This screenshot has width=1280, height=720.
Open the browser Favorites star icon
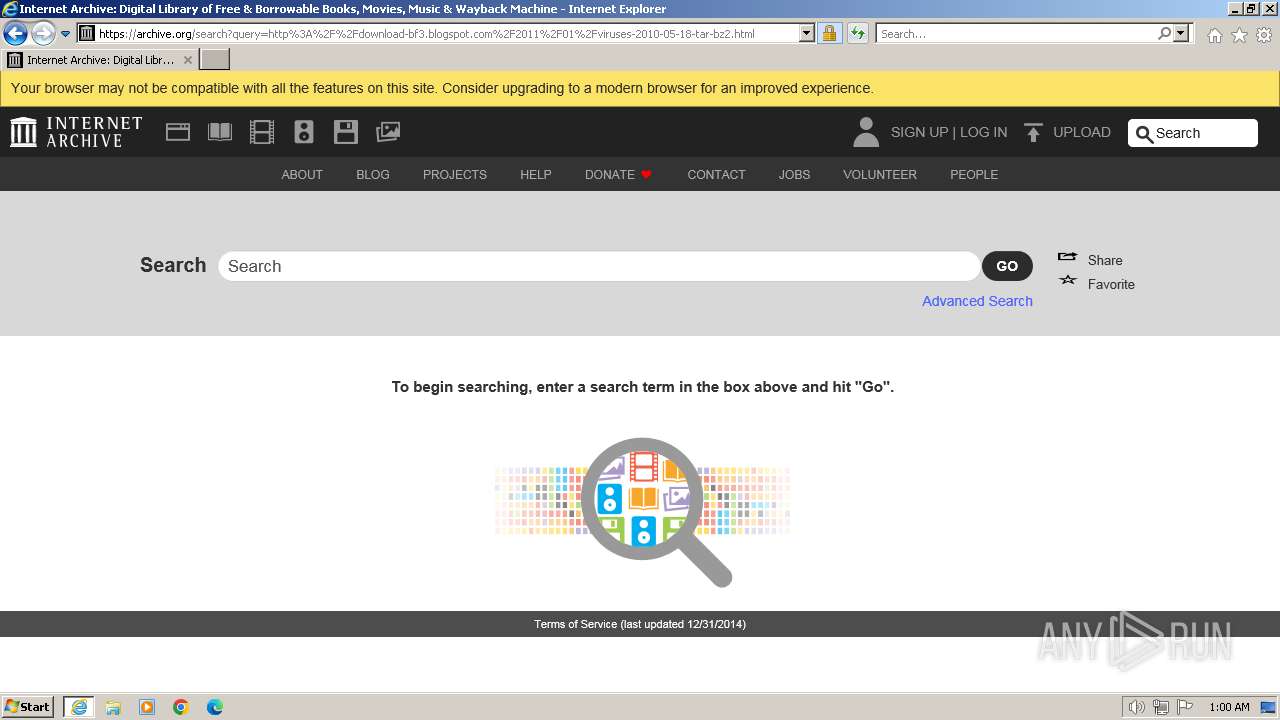coord(1239,35)
